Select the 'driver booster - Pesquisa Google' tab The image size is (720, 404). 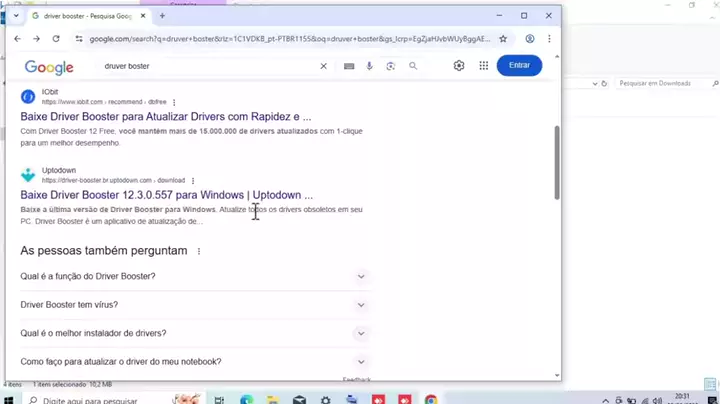coord(85,16)
